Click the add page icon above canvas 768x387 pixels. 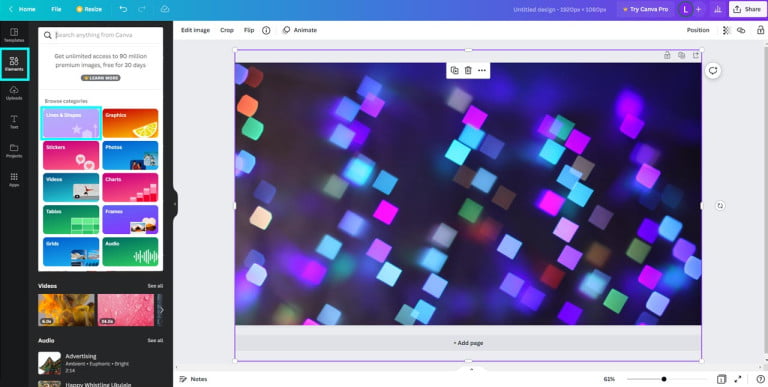point(696,55)
